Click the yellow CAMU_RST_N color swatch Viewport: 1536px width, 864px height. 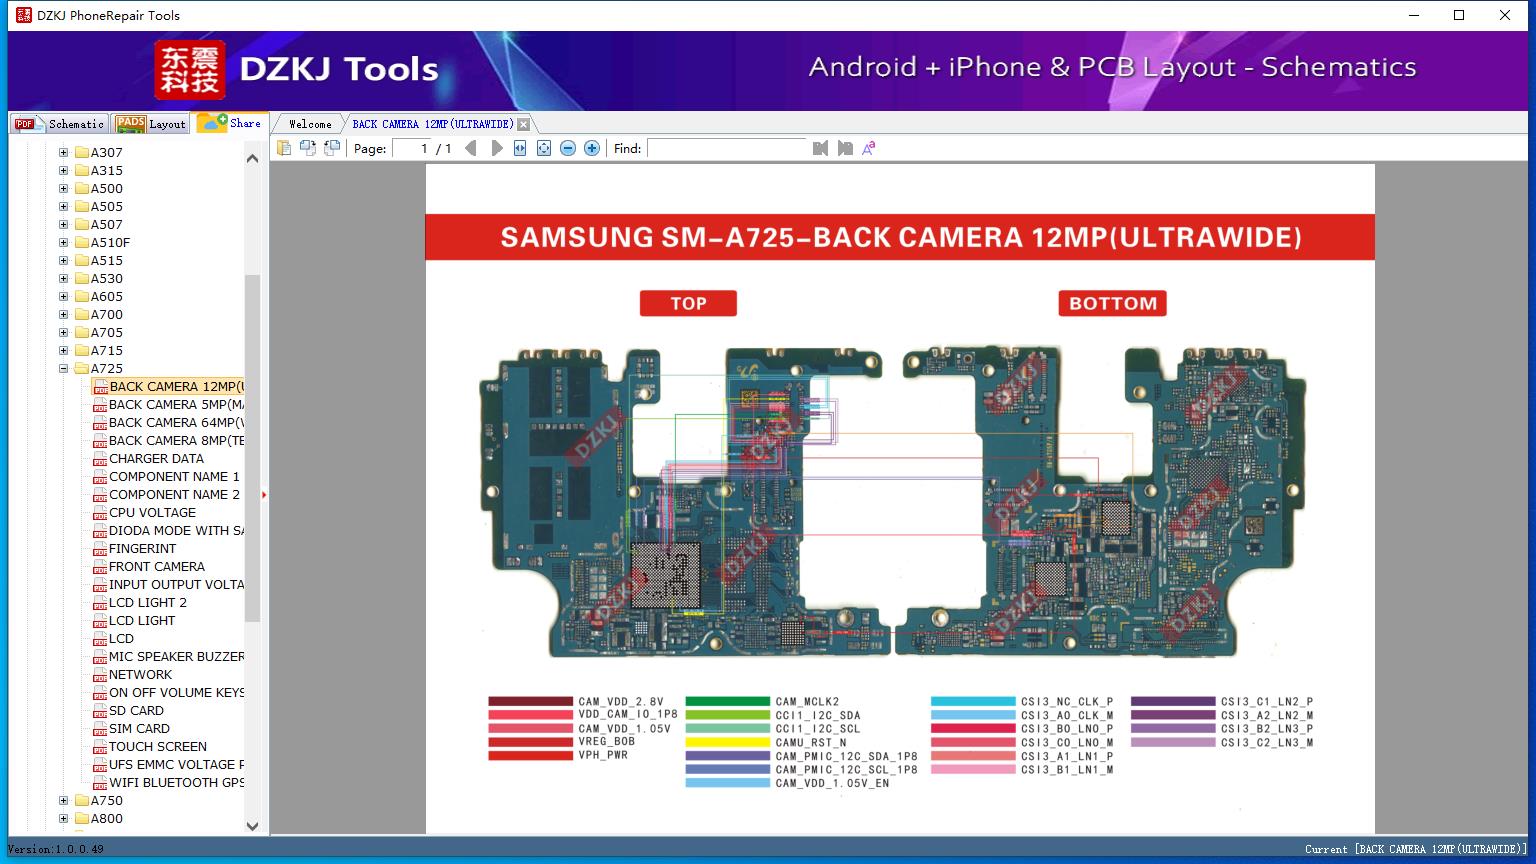727,743
